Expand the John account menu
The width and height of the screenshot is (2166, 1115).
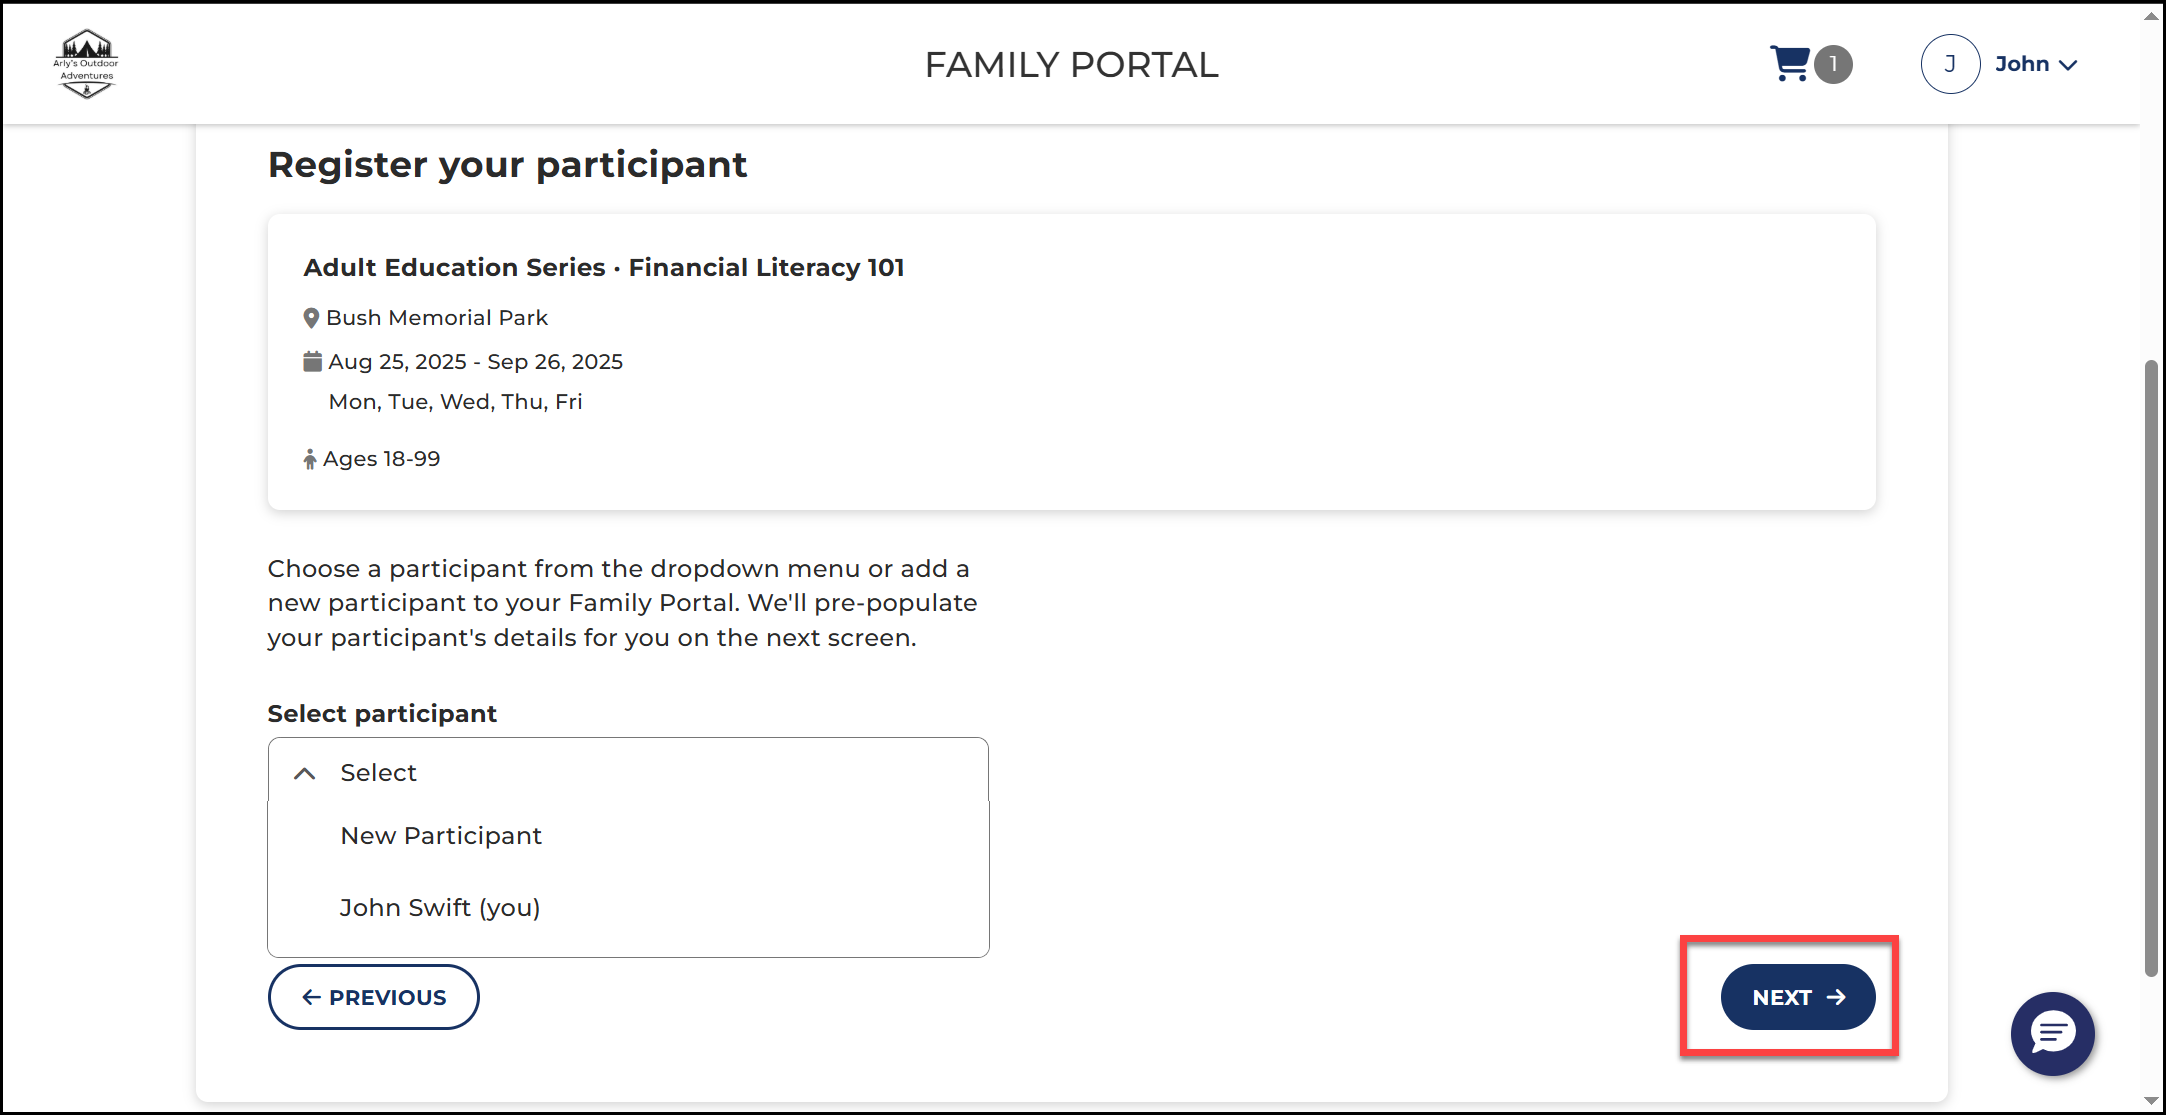2036,64
